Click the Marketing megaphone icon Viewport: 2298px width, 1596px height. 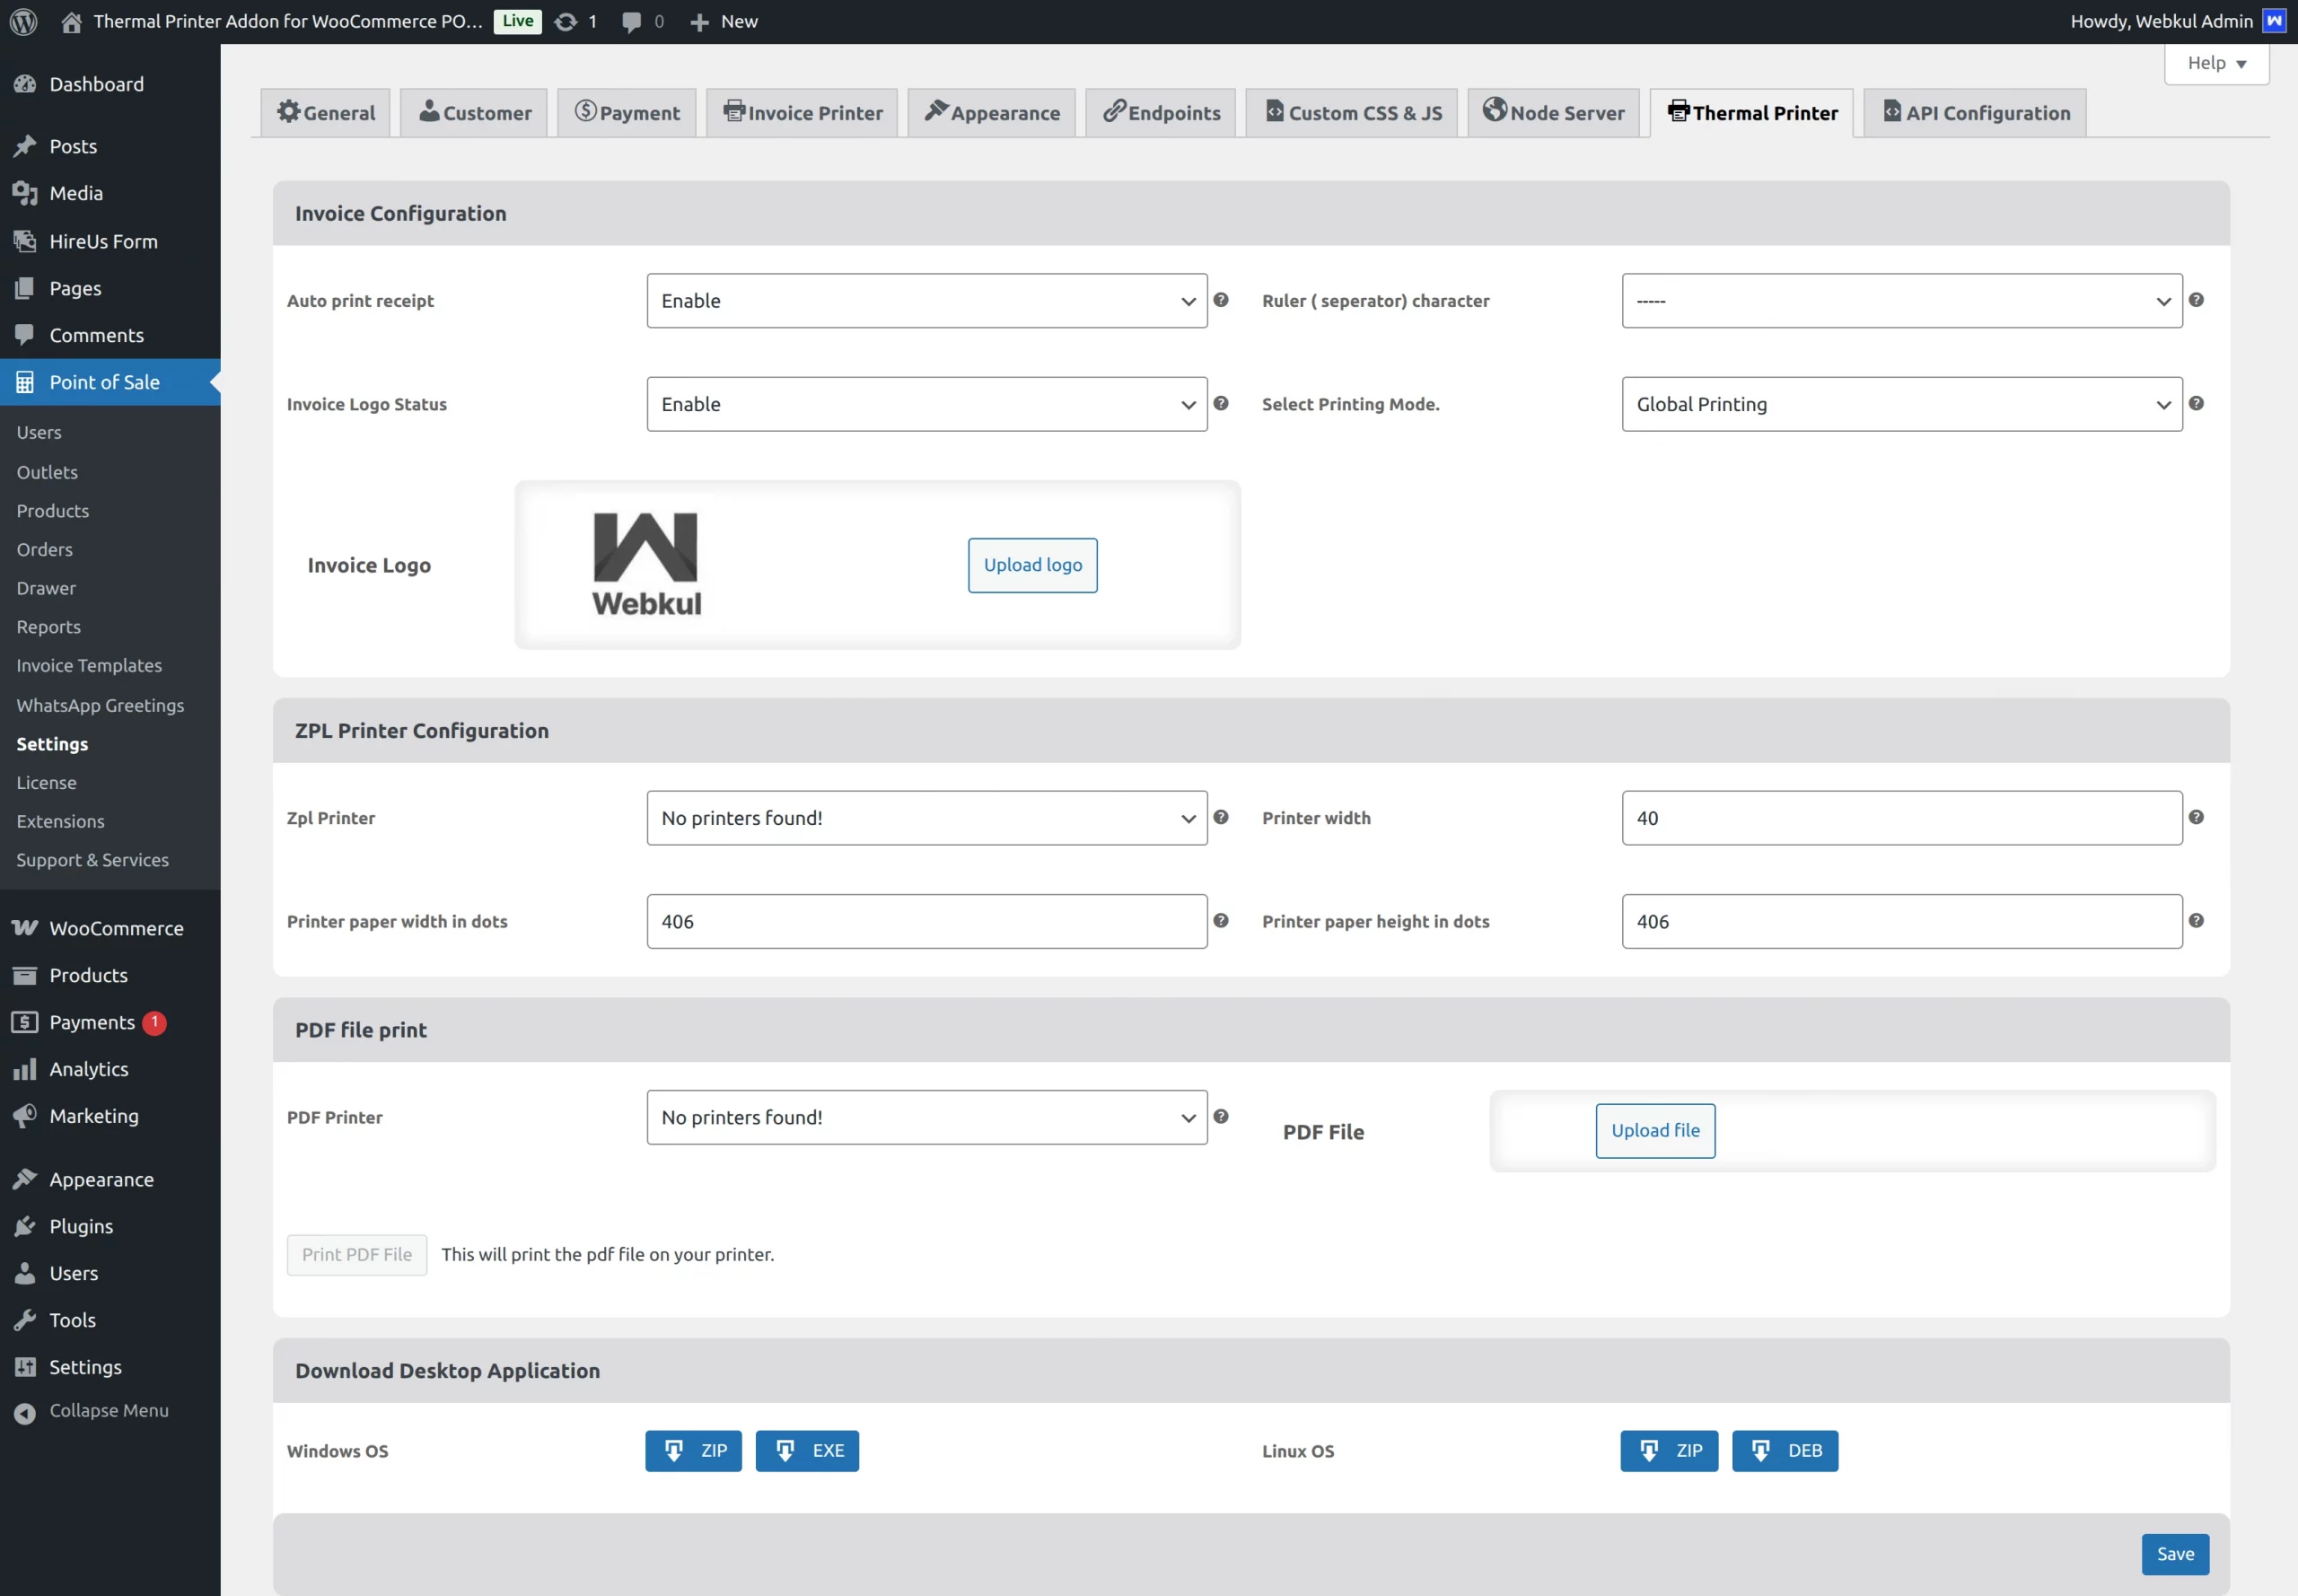(27, 1116)
